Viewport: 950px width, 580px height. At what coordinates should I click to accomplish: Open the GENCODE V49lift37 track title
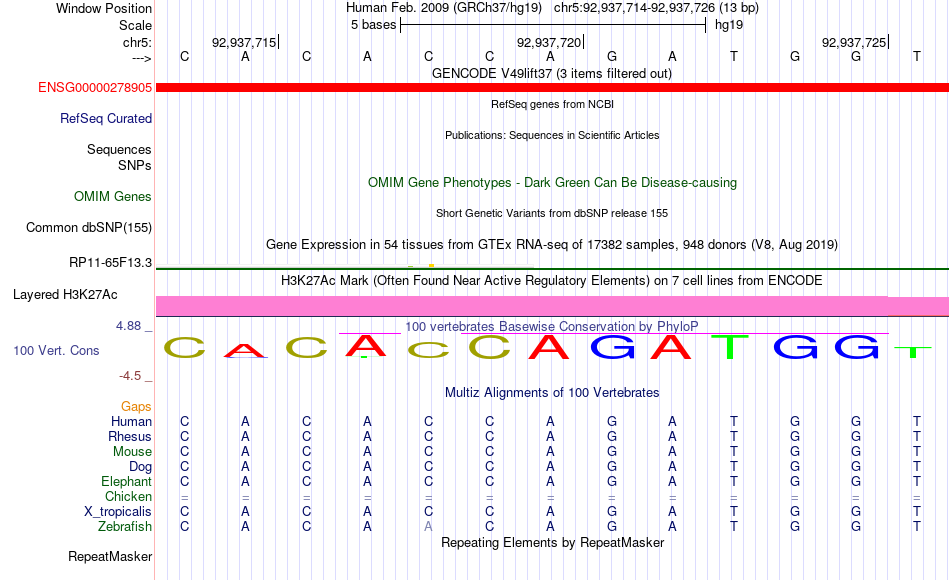pos(552,73)
